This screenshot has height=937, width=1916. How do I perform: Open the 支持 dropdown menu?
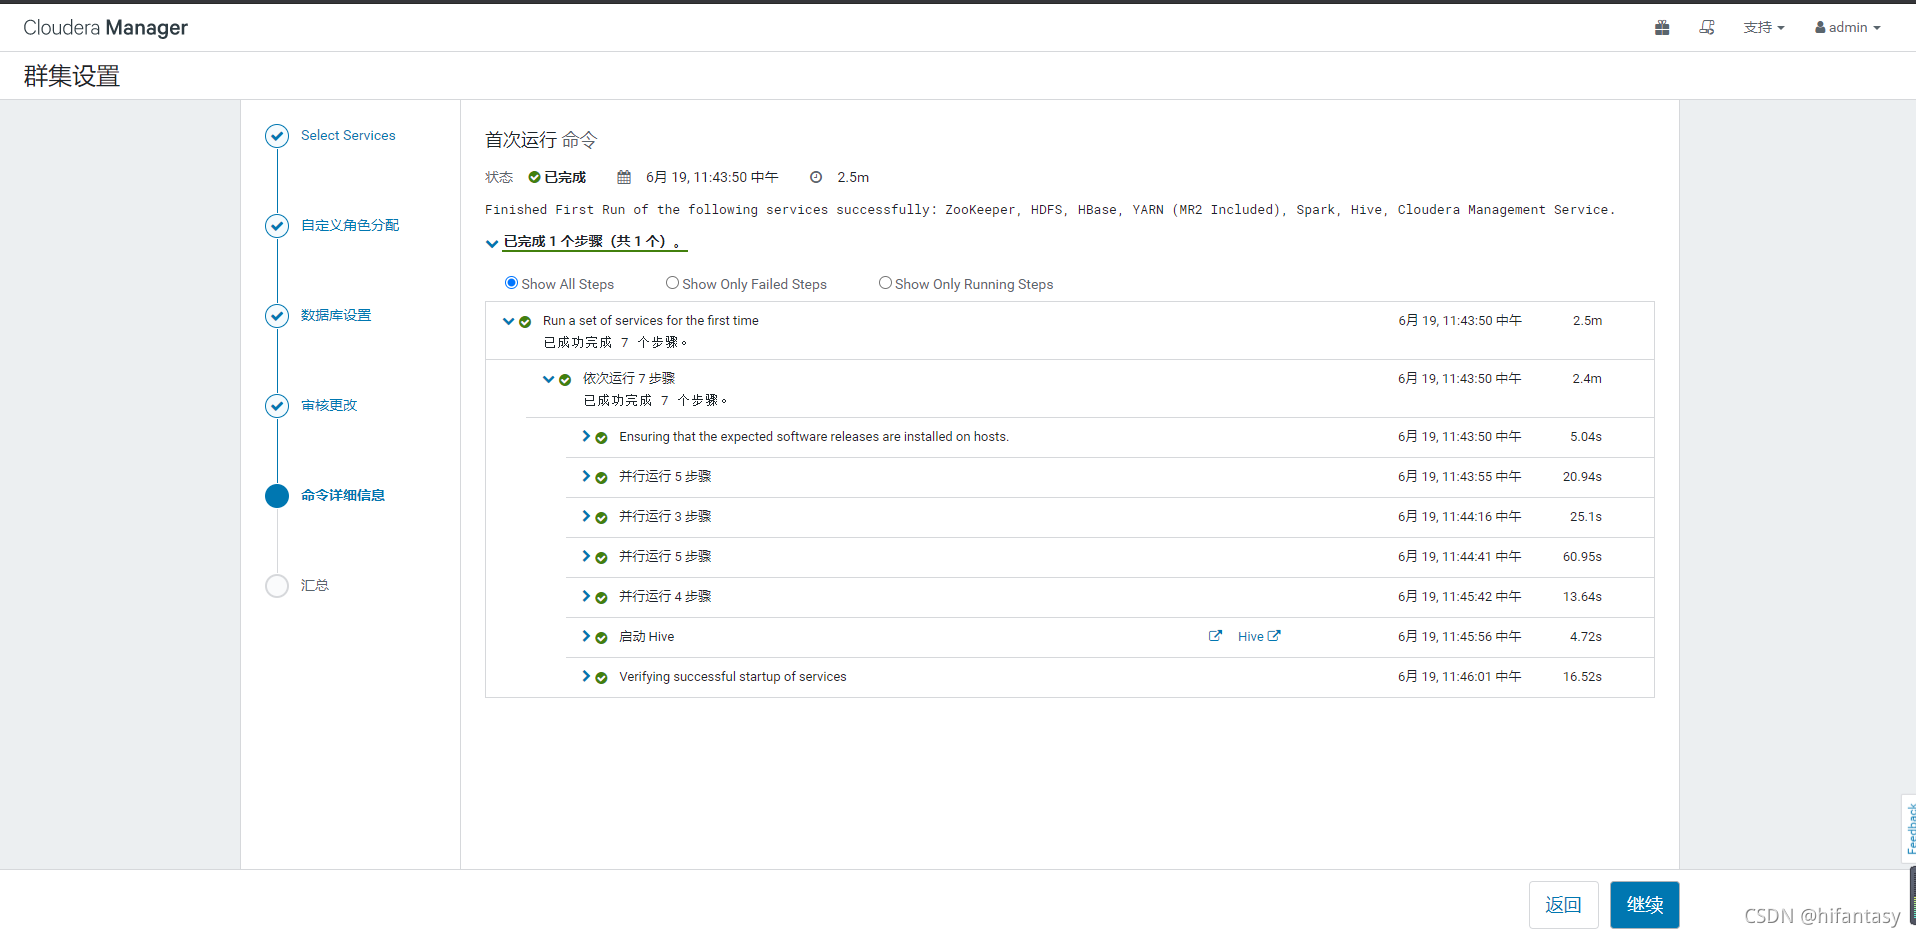click(1763, 28)
